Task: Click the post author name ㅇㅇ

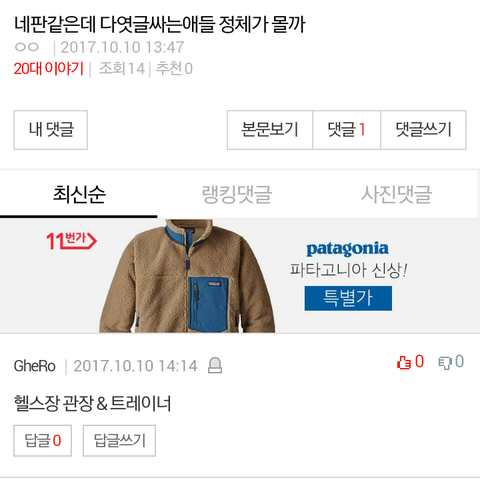Action: pyautogui.click(x=27, y=47)
